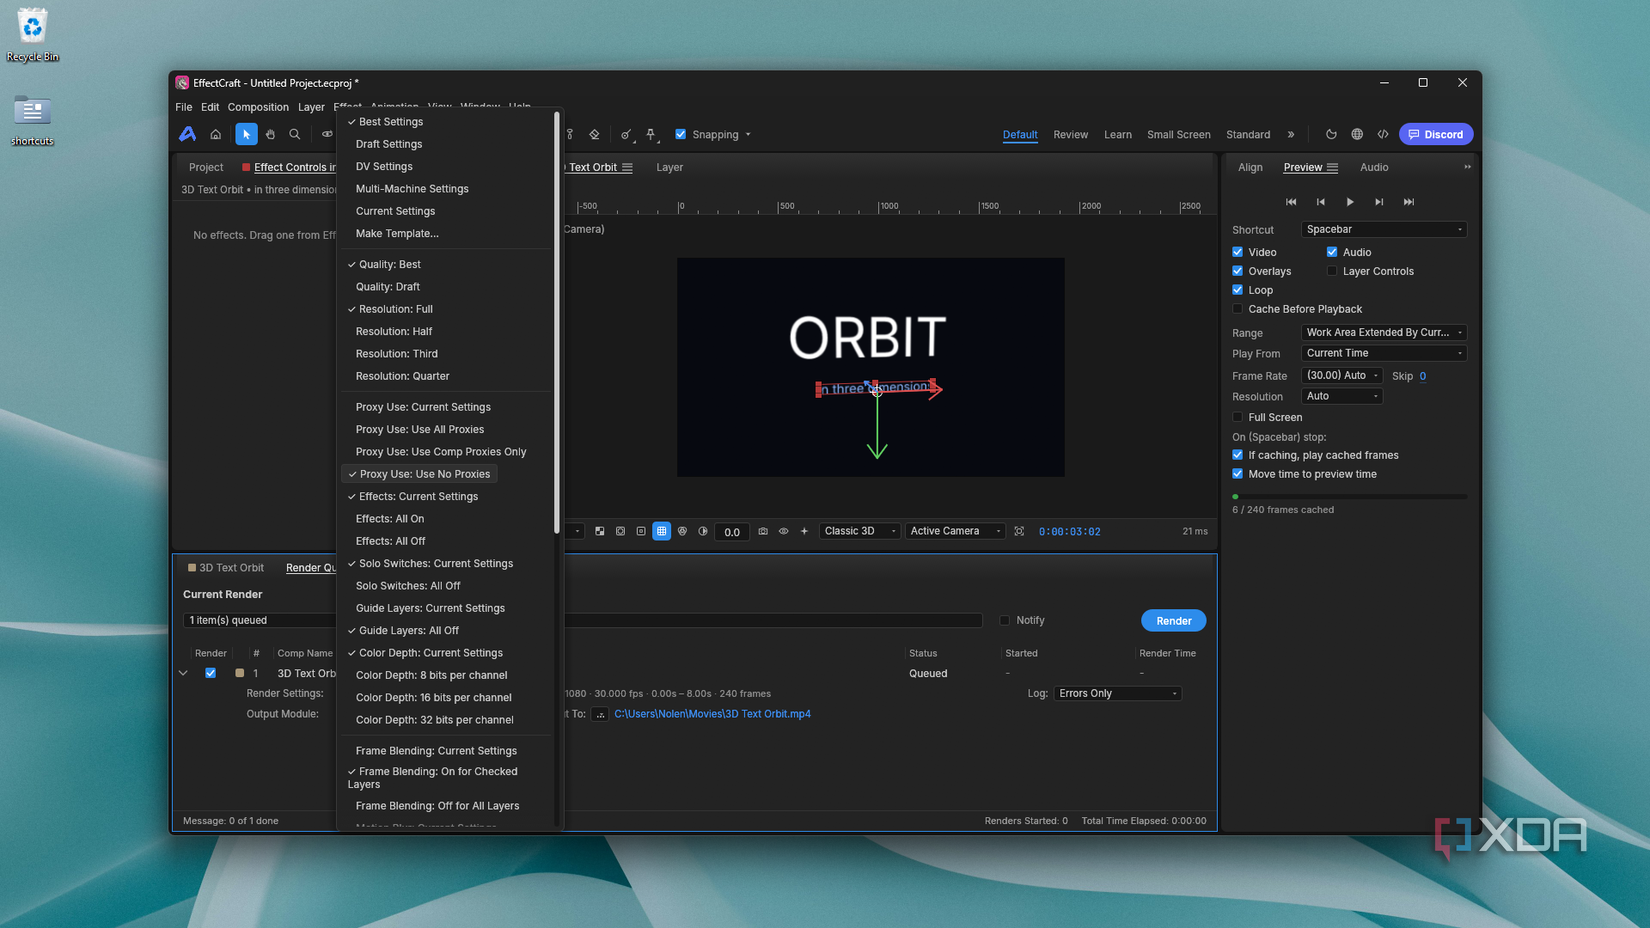1650x928 pixels.
Task: Select the Hand tool
Action: 270,134
